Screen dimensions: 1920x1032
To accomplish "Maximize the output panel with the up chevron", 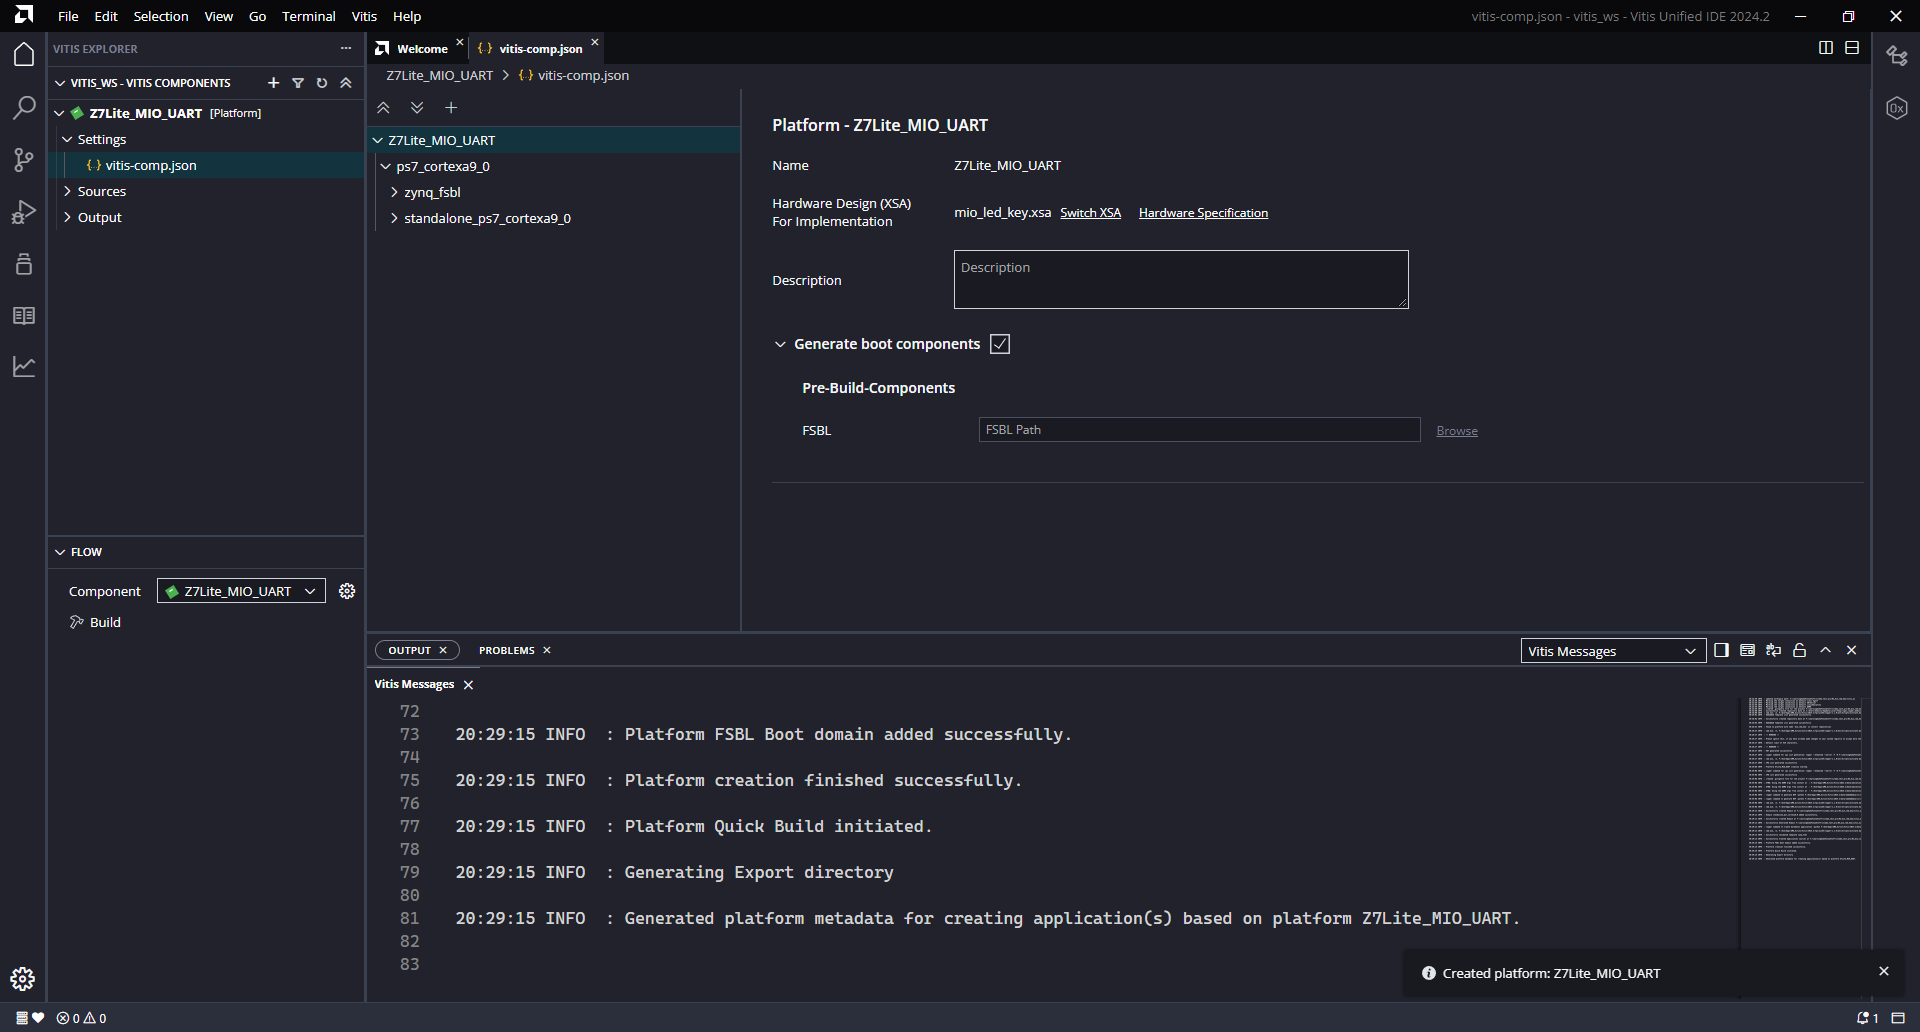I will point(1825,650).
